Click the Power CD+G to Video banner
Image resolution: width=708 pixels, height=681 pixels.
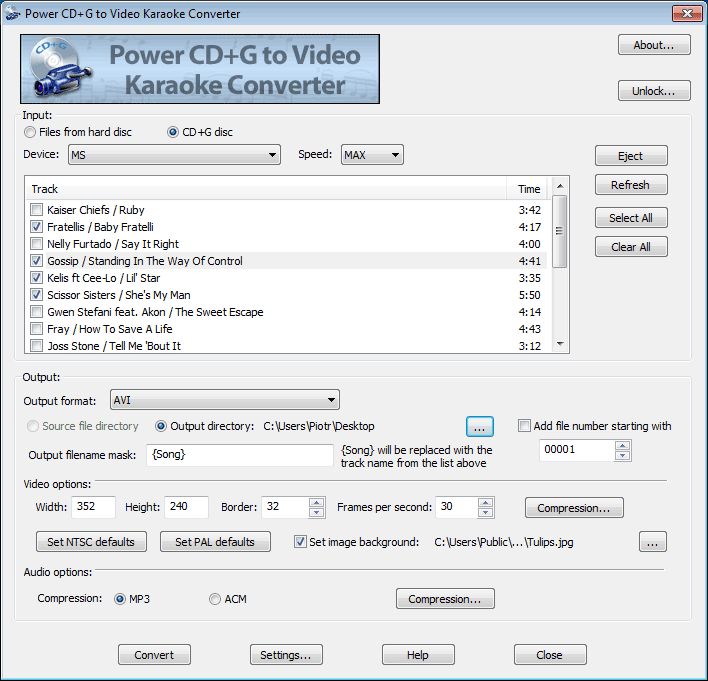[200, 69]
